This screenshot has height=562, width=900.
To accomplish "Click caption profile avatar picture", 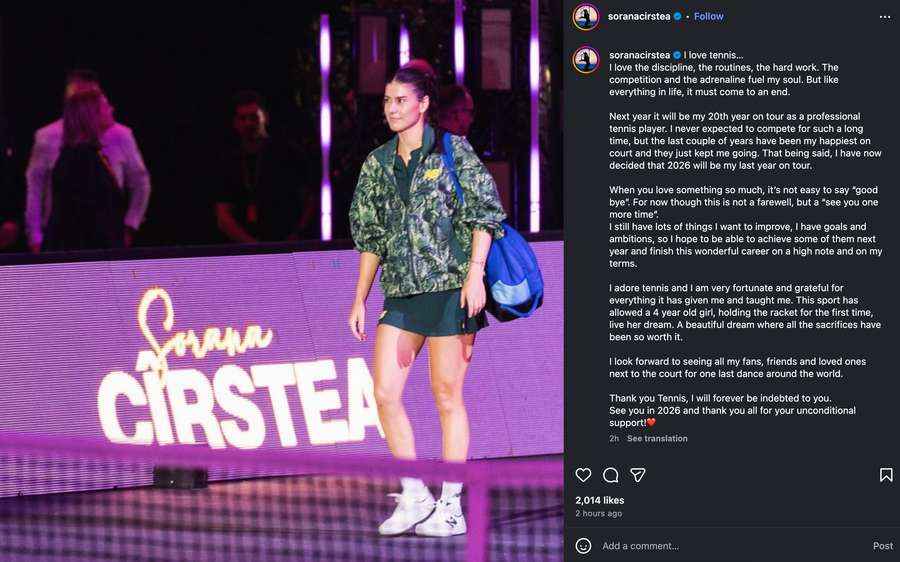I will (586, 60).
